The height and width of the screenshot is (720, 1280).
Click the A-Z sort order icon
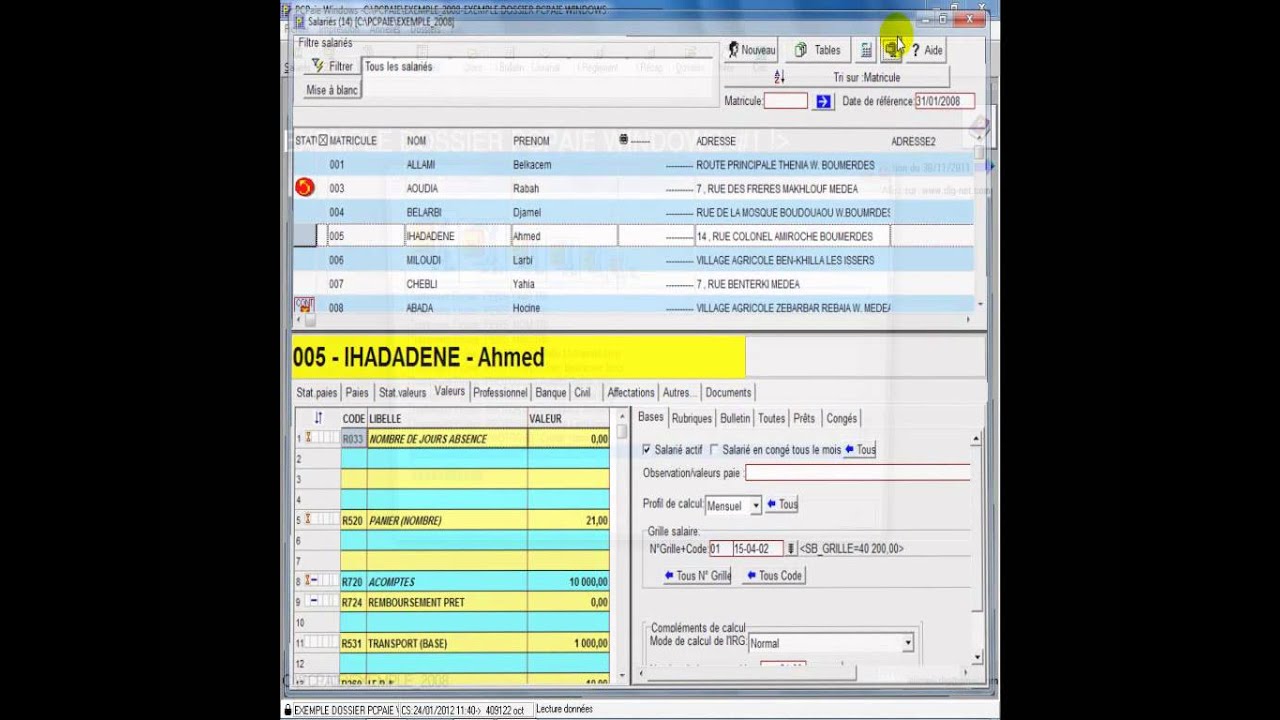coord(780,77)
